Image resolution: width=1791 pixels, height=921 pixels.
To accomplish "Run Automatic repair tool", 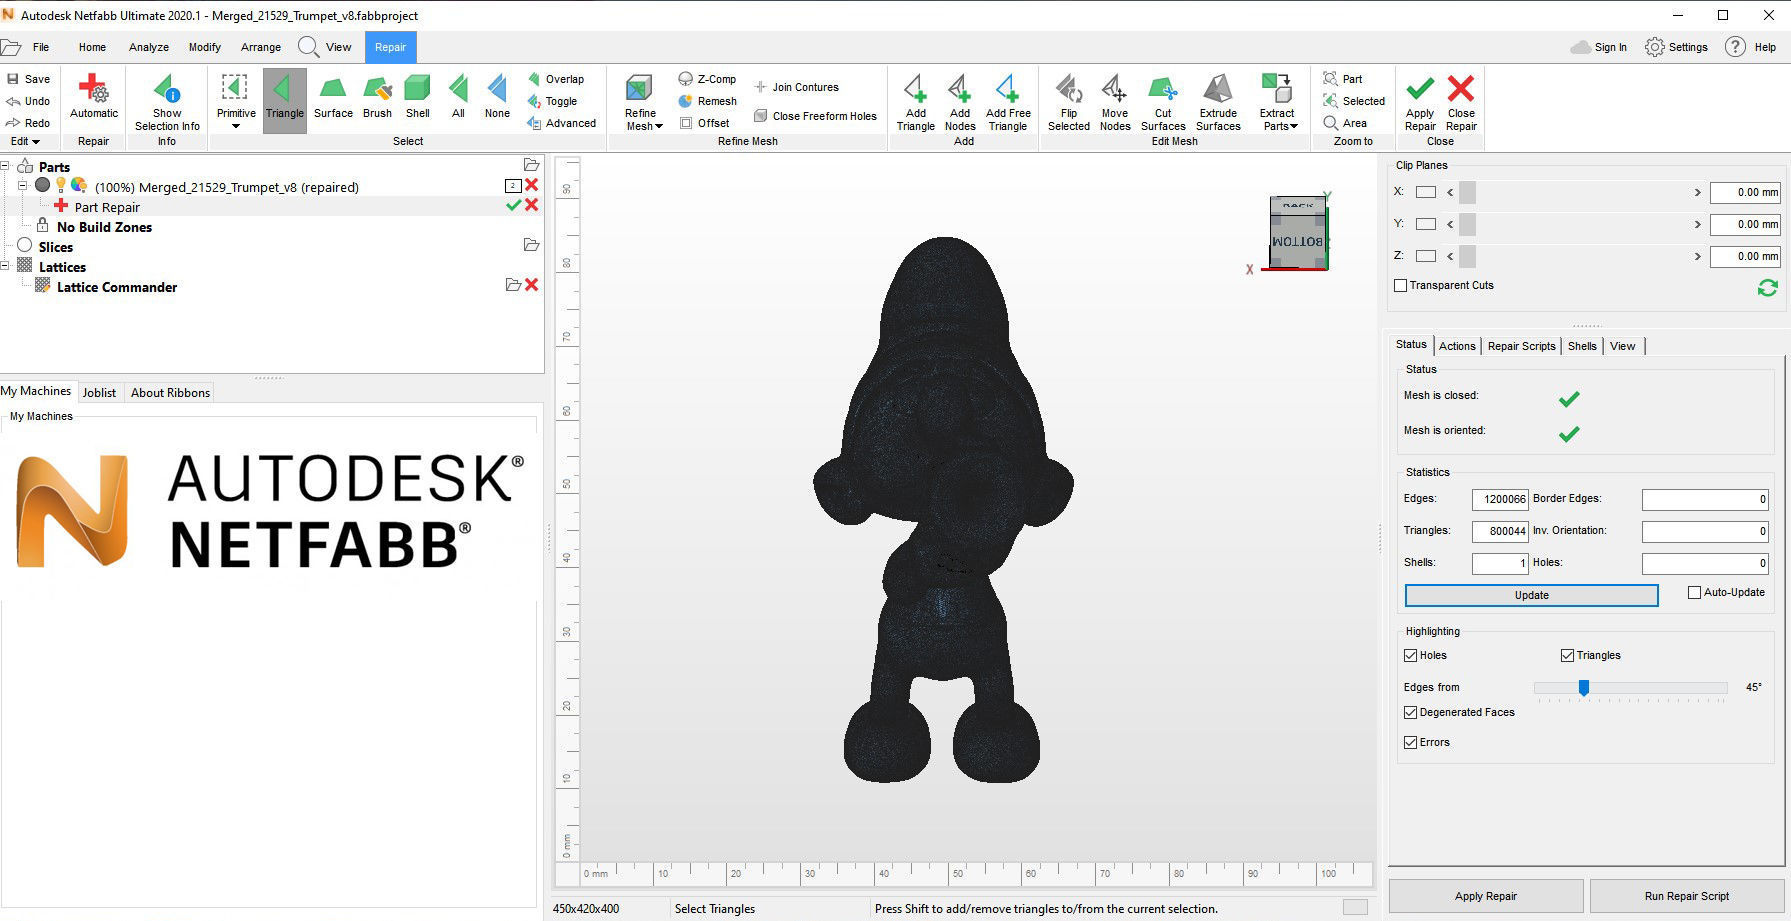I will [94, 98].
